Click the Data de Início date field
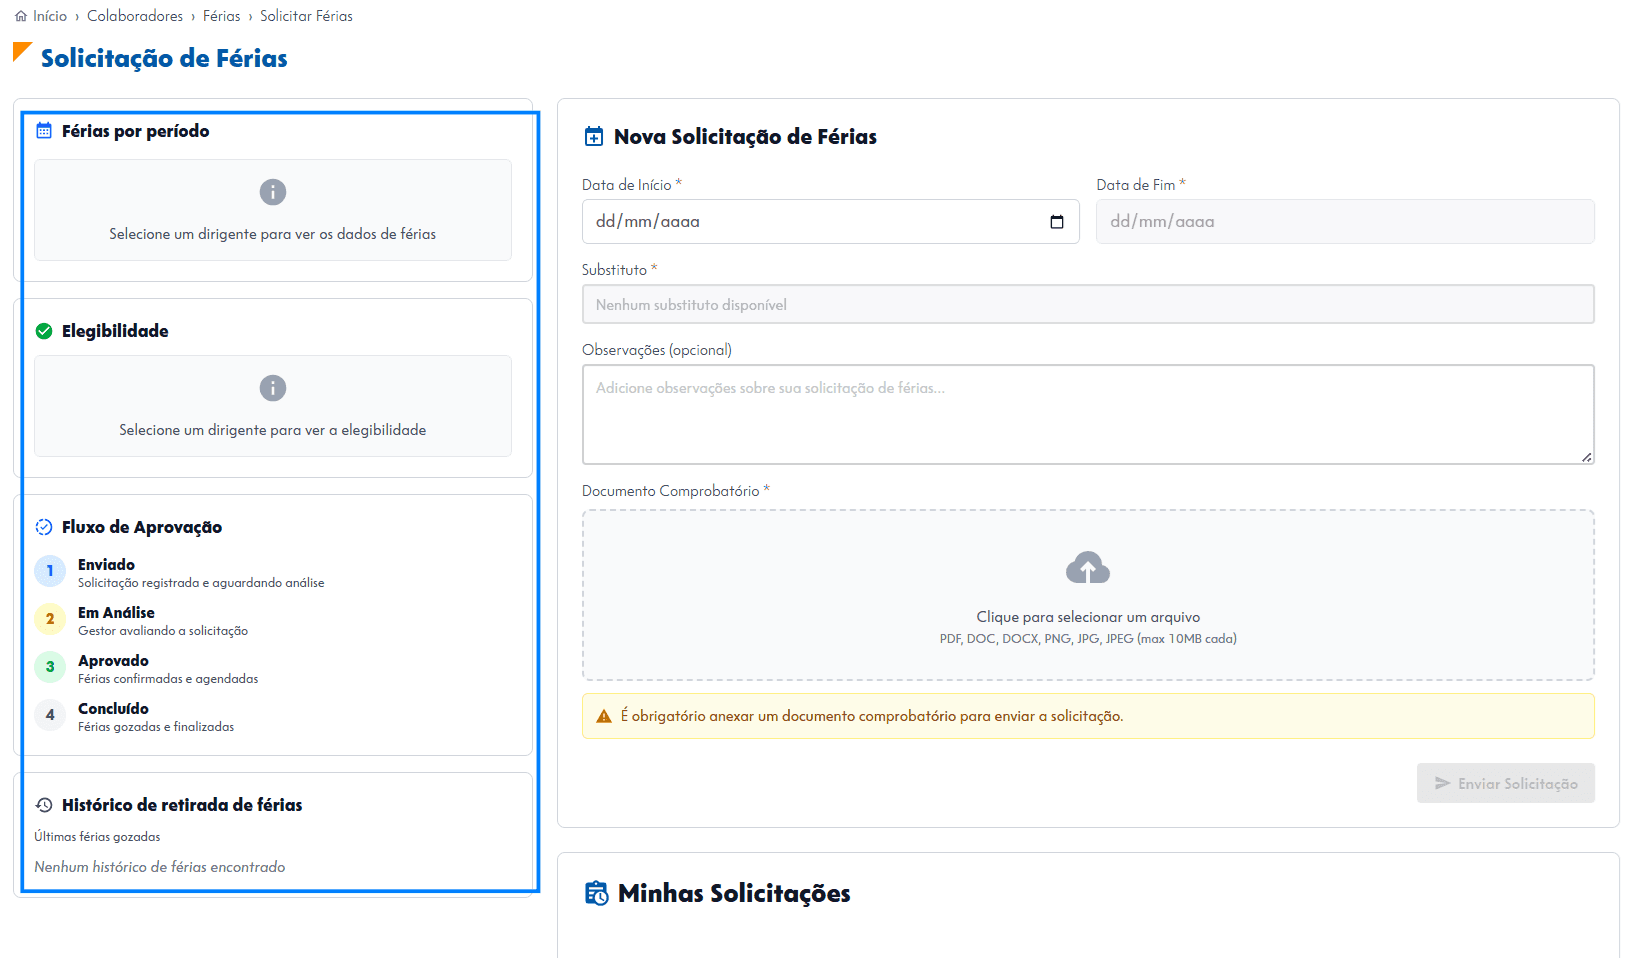 click(830, 222)
